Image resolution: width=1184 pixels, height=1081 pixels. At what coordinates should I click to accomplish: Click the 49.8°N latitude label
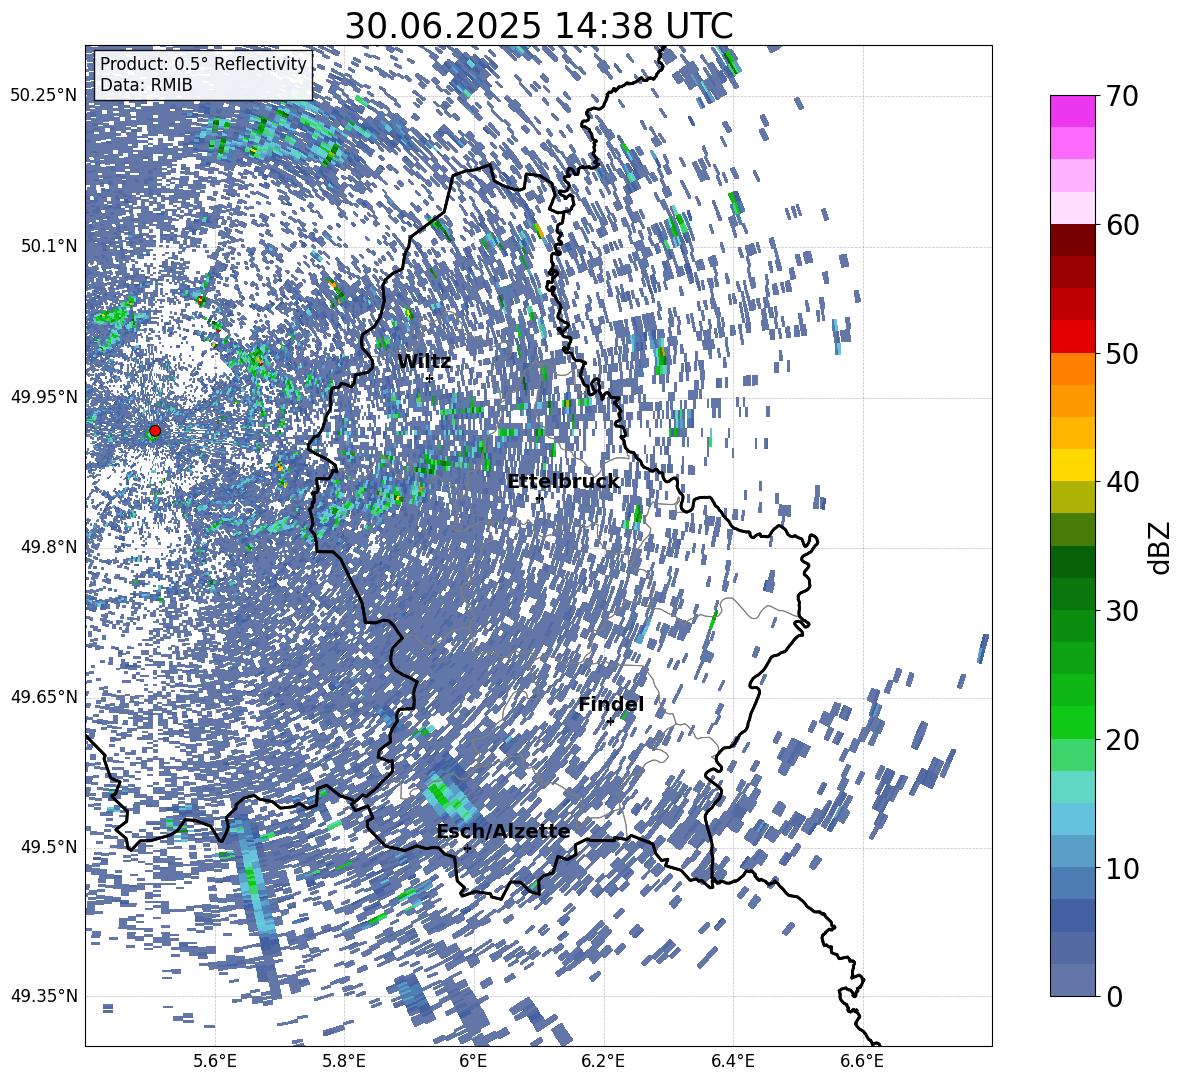50,547
